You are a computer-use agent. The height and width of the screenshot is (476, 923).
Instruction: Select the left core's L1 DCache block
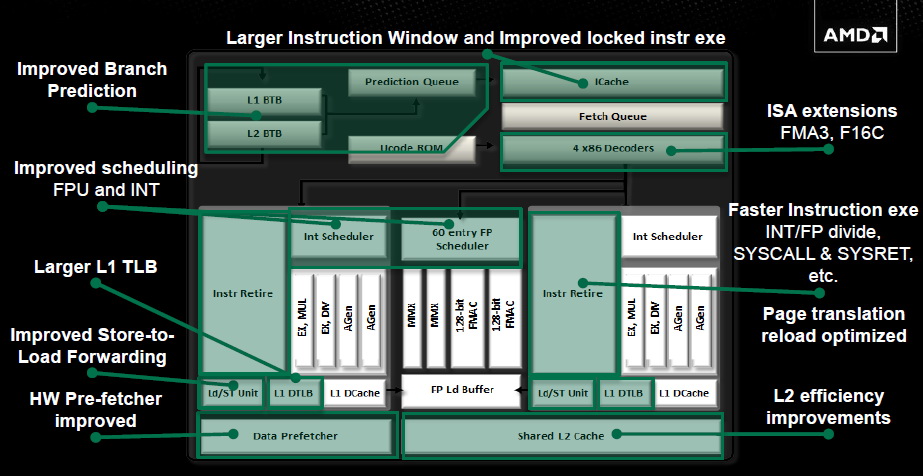pyautogui.click(x=355, y=393)
